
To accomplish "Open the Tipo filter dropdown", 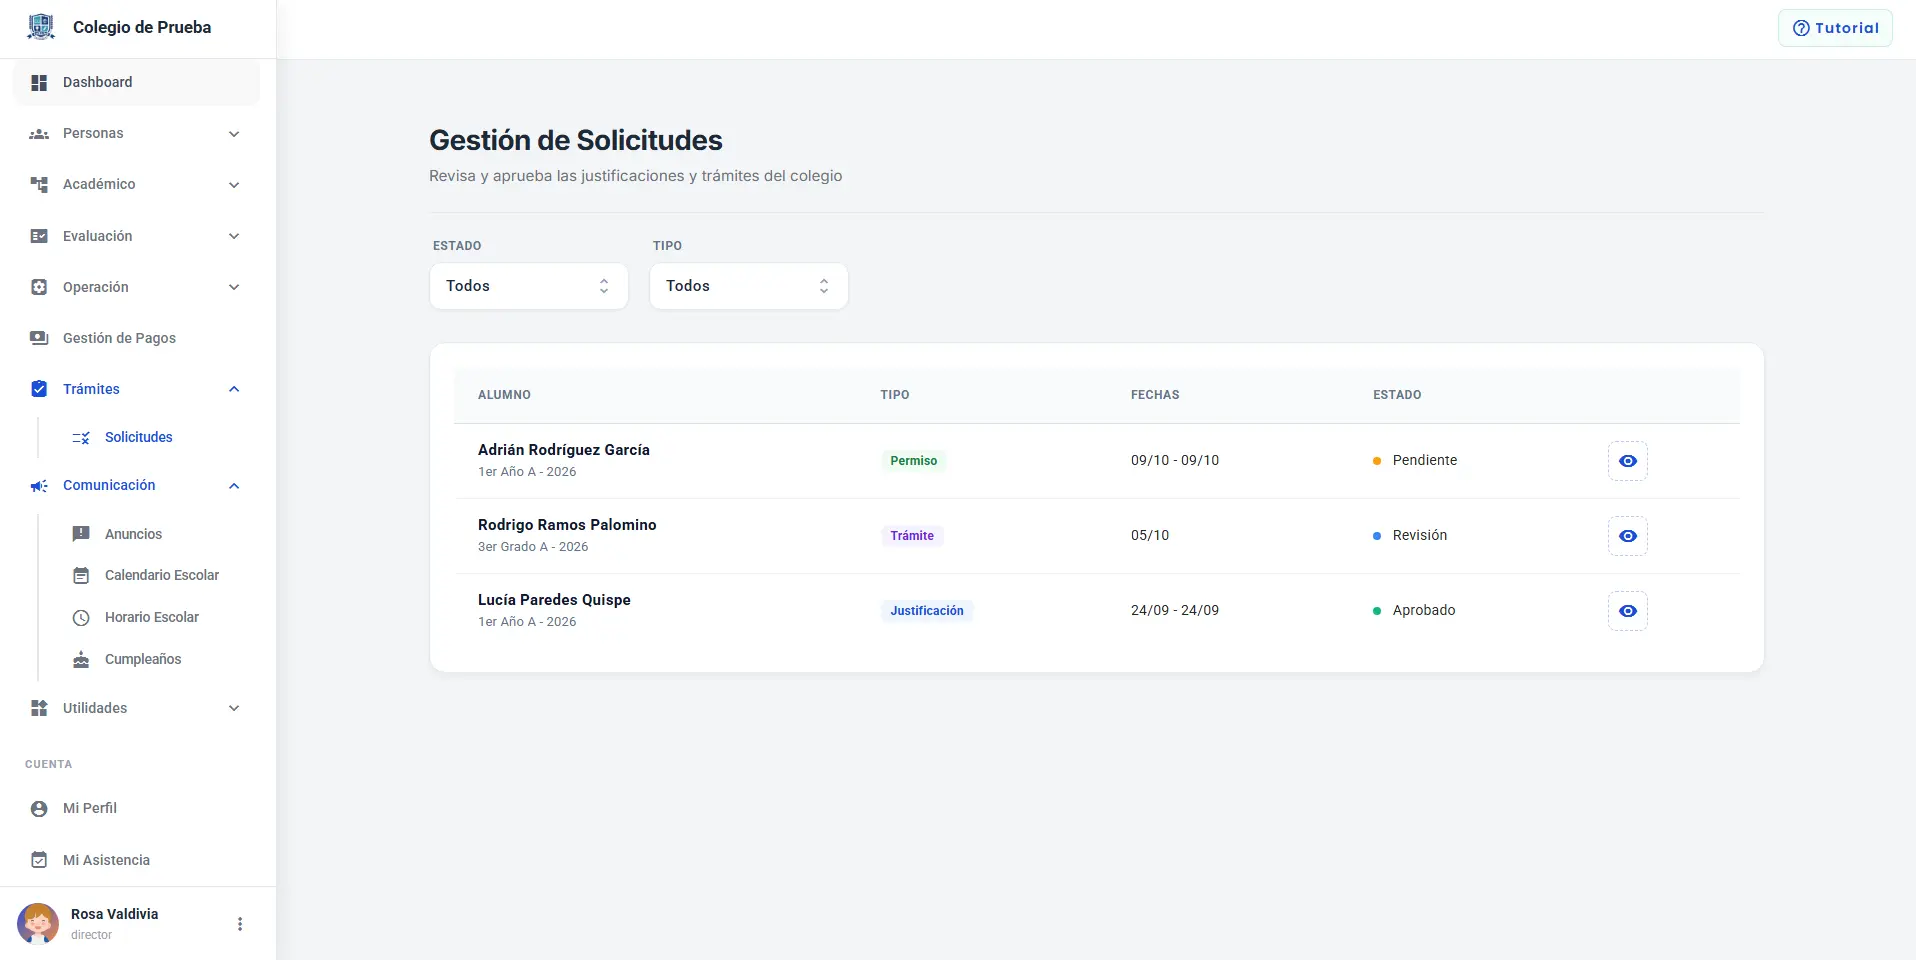I will click(x=749, y=286).
